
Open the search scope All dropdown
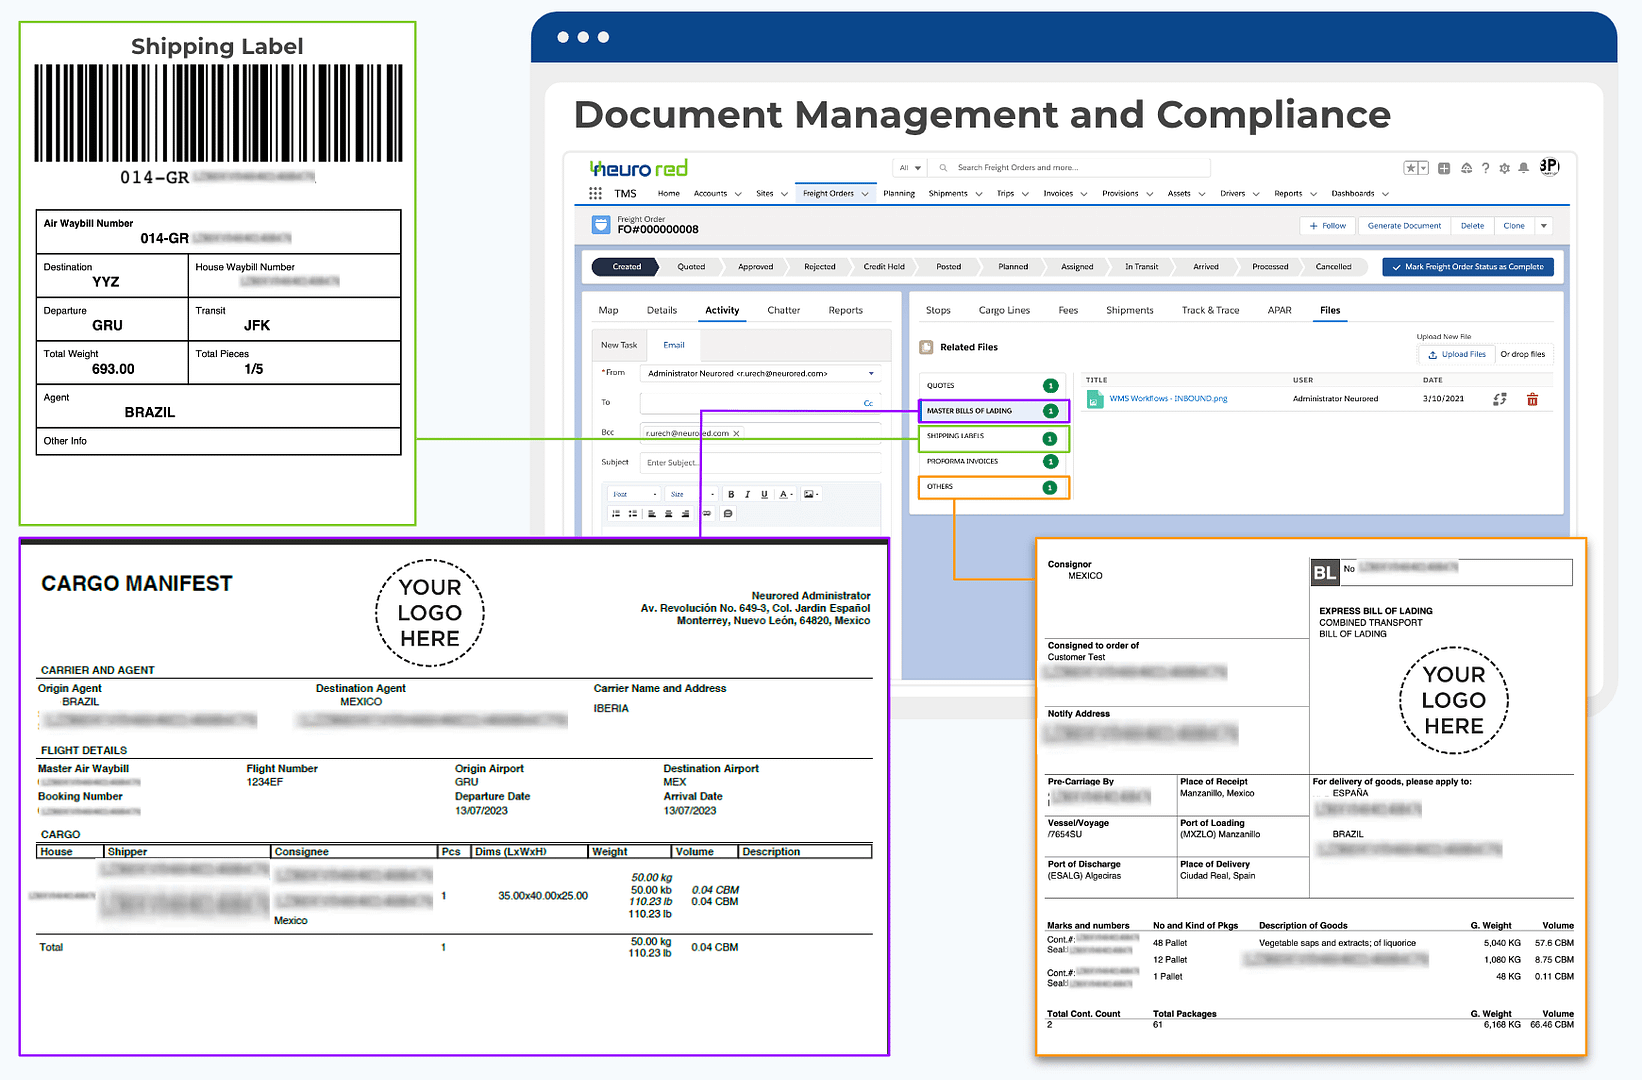coord(910,168)
